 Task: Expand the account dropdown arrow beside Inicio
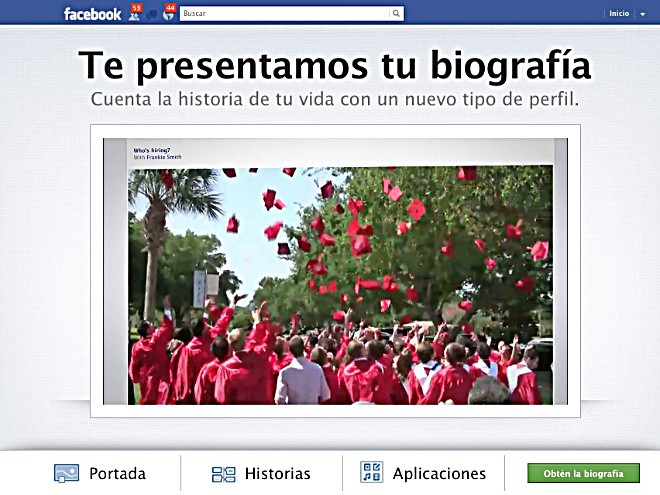point(642,14)
